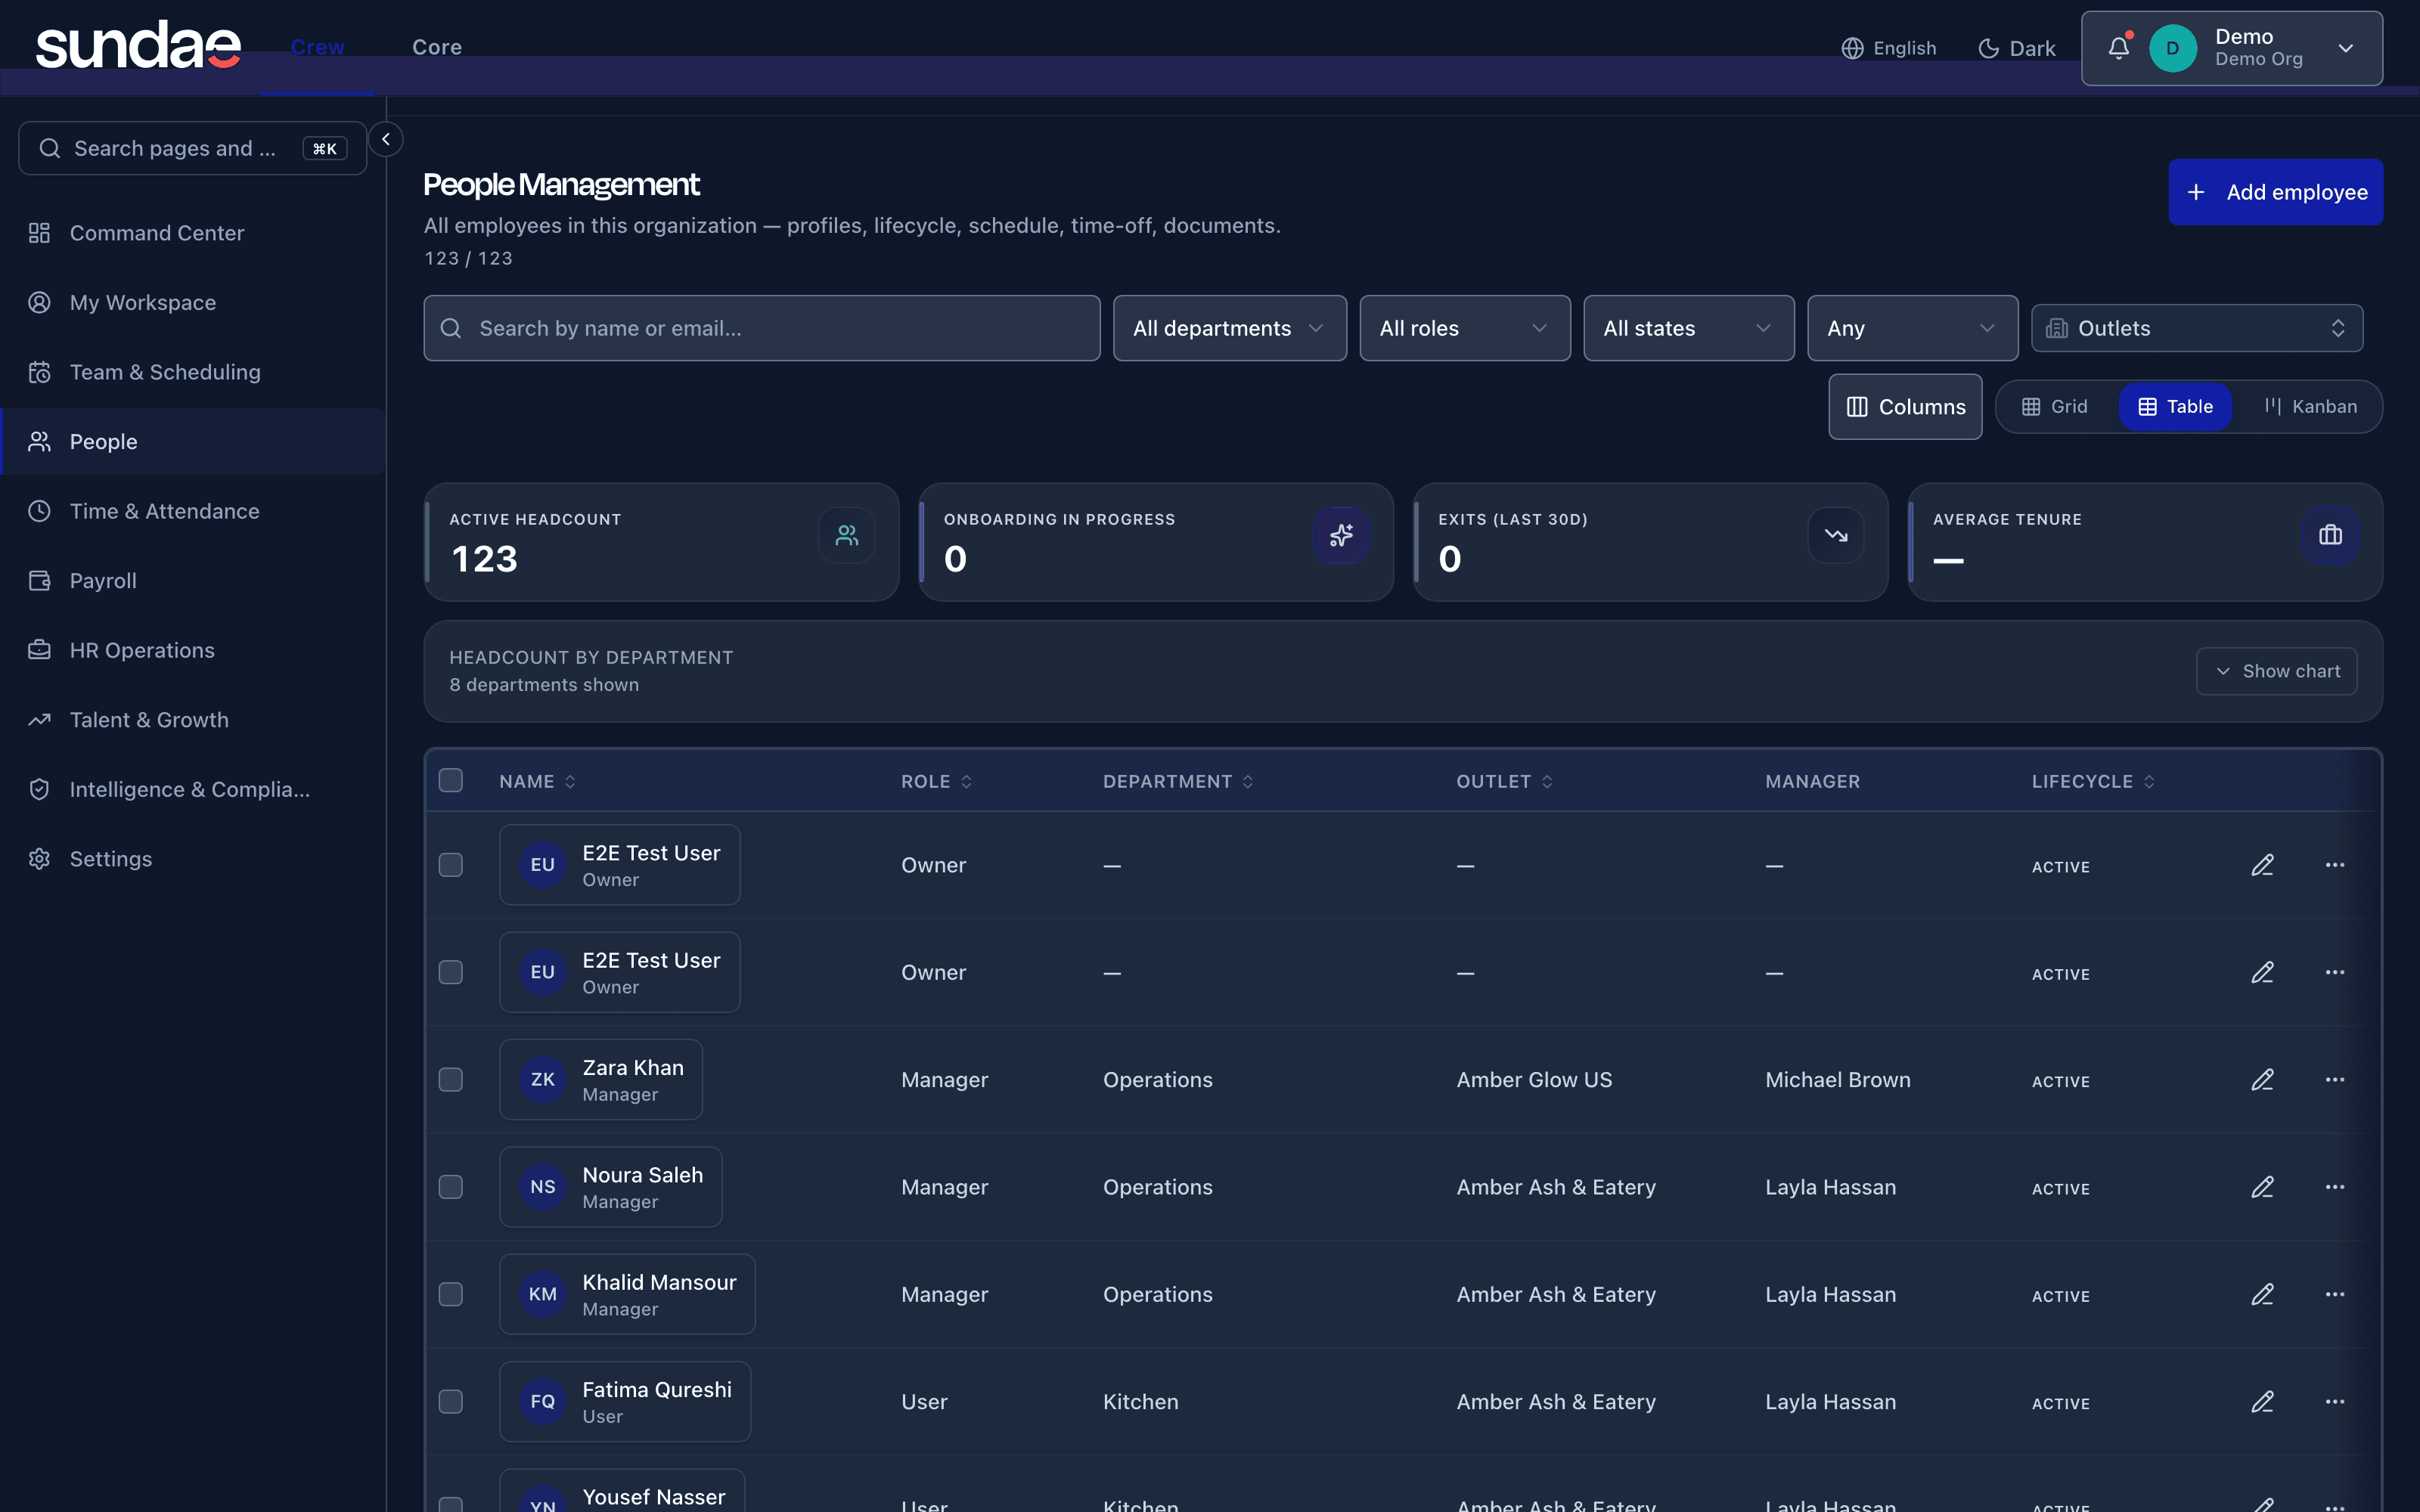Viewport: 2420px width, 1512px height.
Task: Navigate to Time & Attendance
Action: pyautogui.click(x=193, y=511)
